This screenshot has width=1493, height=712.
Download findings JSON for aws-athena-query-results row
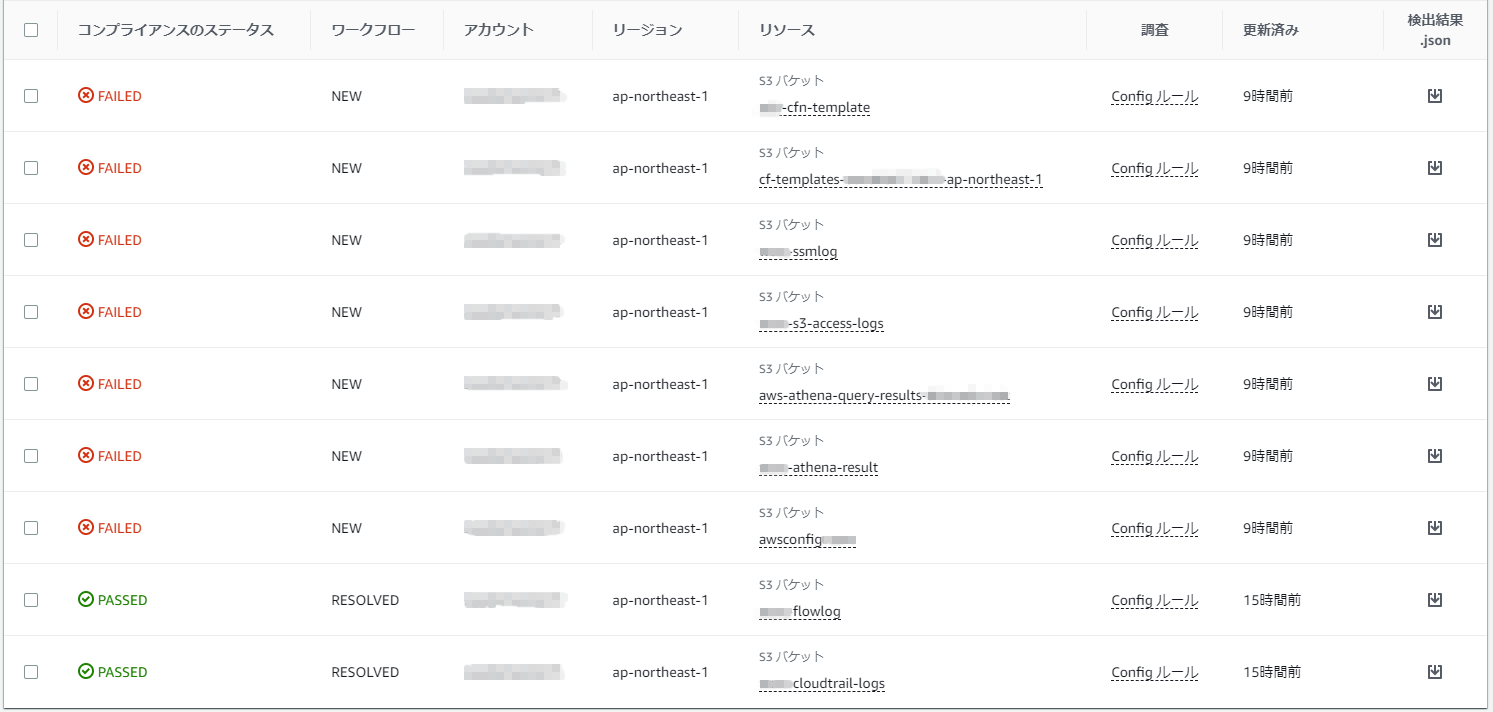(x=1434, y=384)
